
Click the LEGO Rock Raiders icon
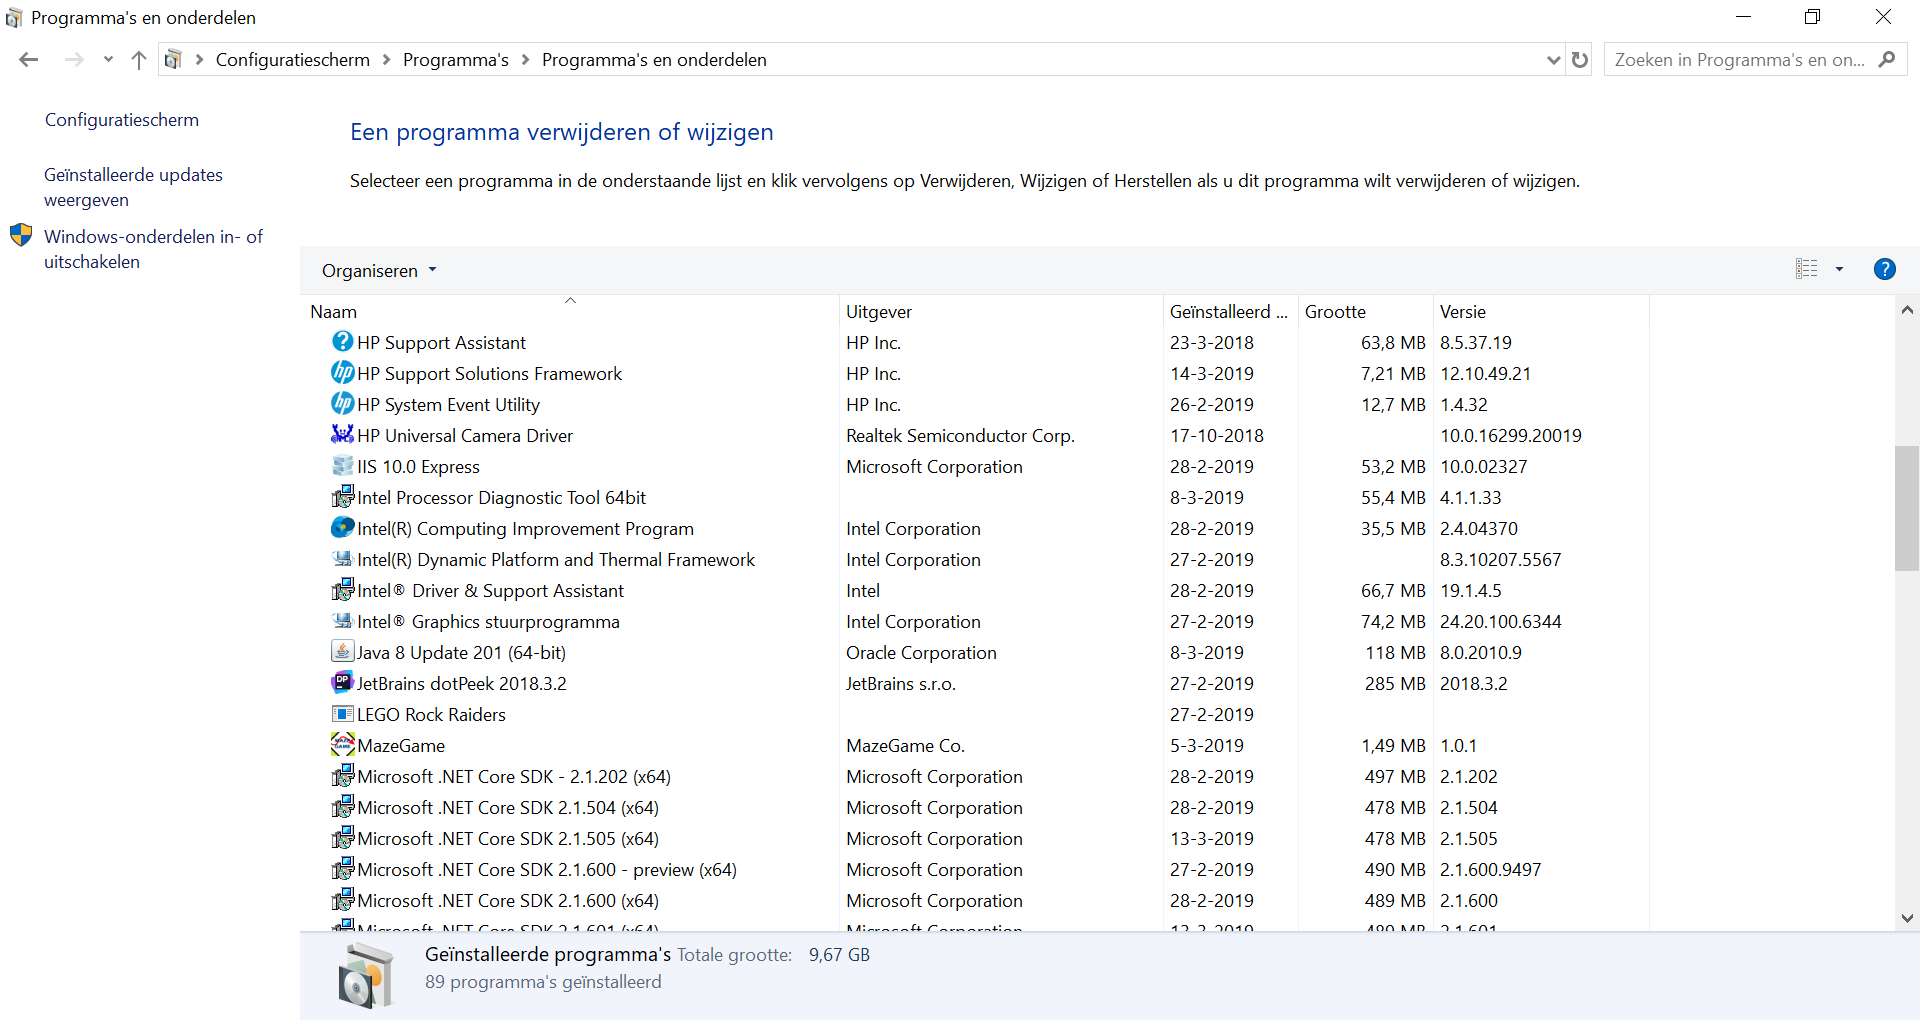342,714
